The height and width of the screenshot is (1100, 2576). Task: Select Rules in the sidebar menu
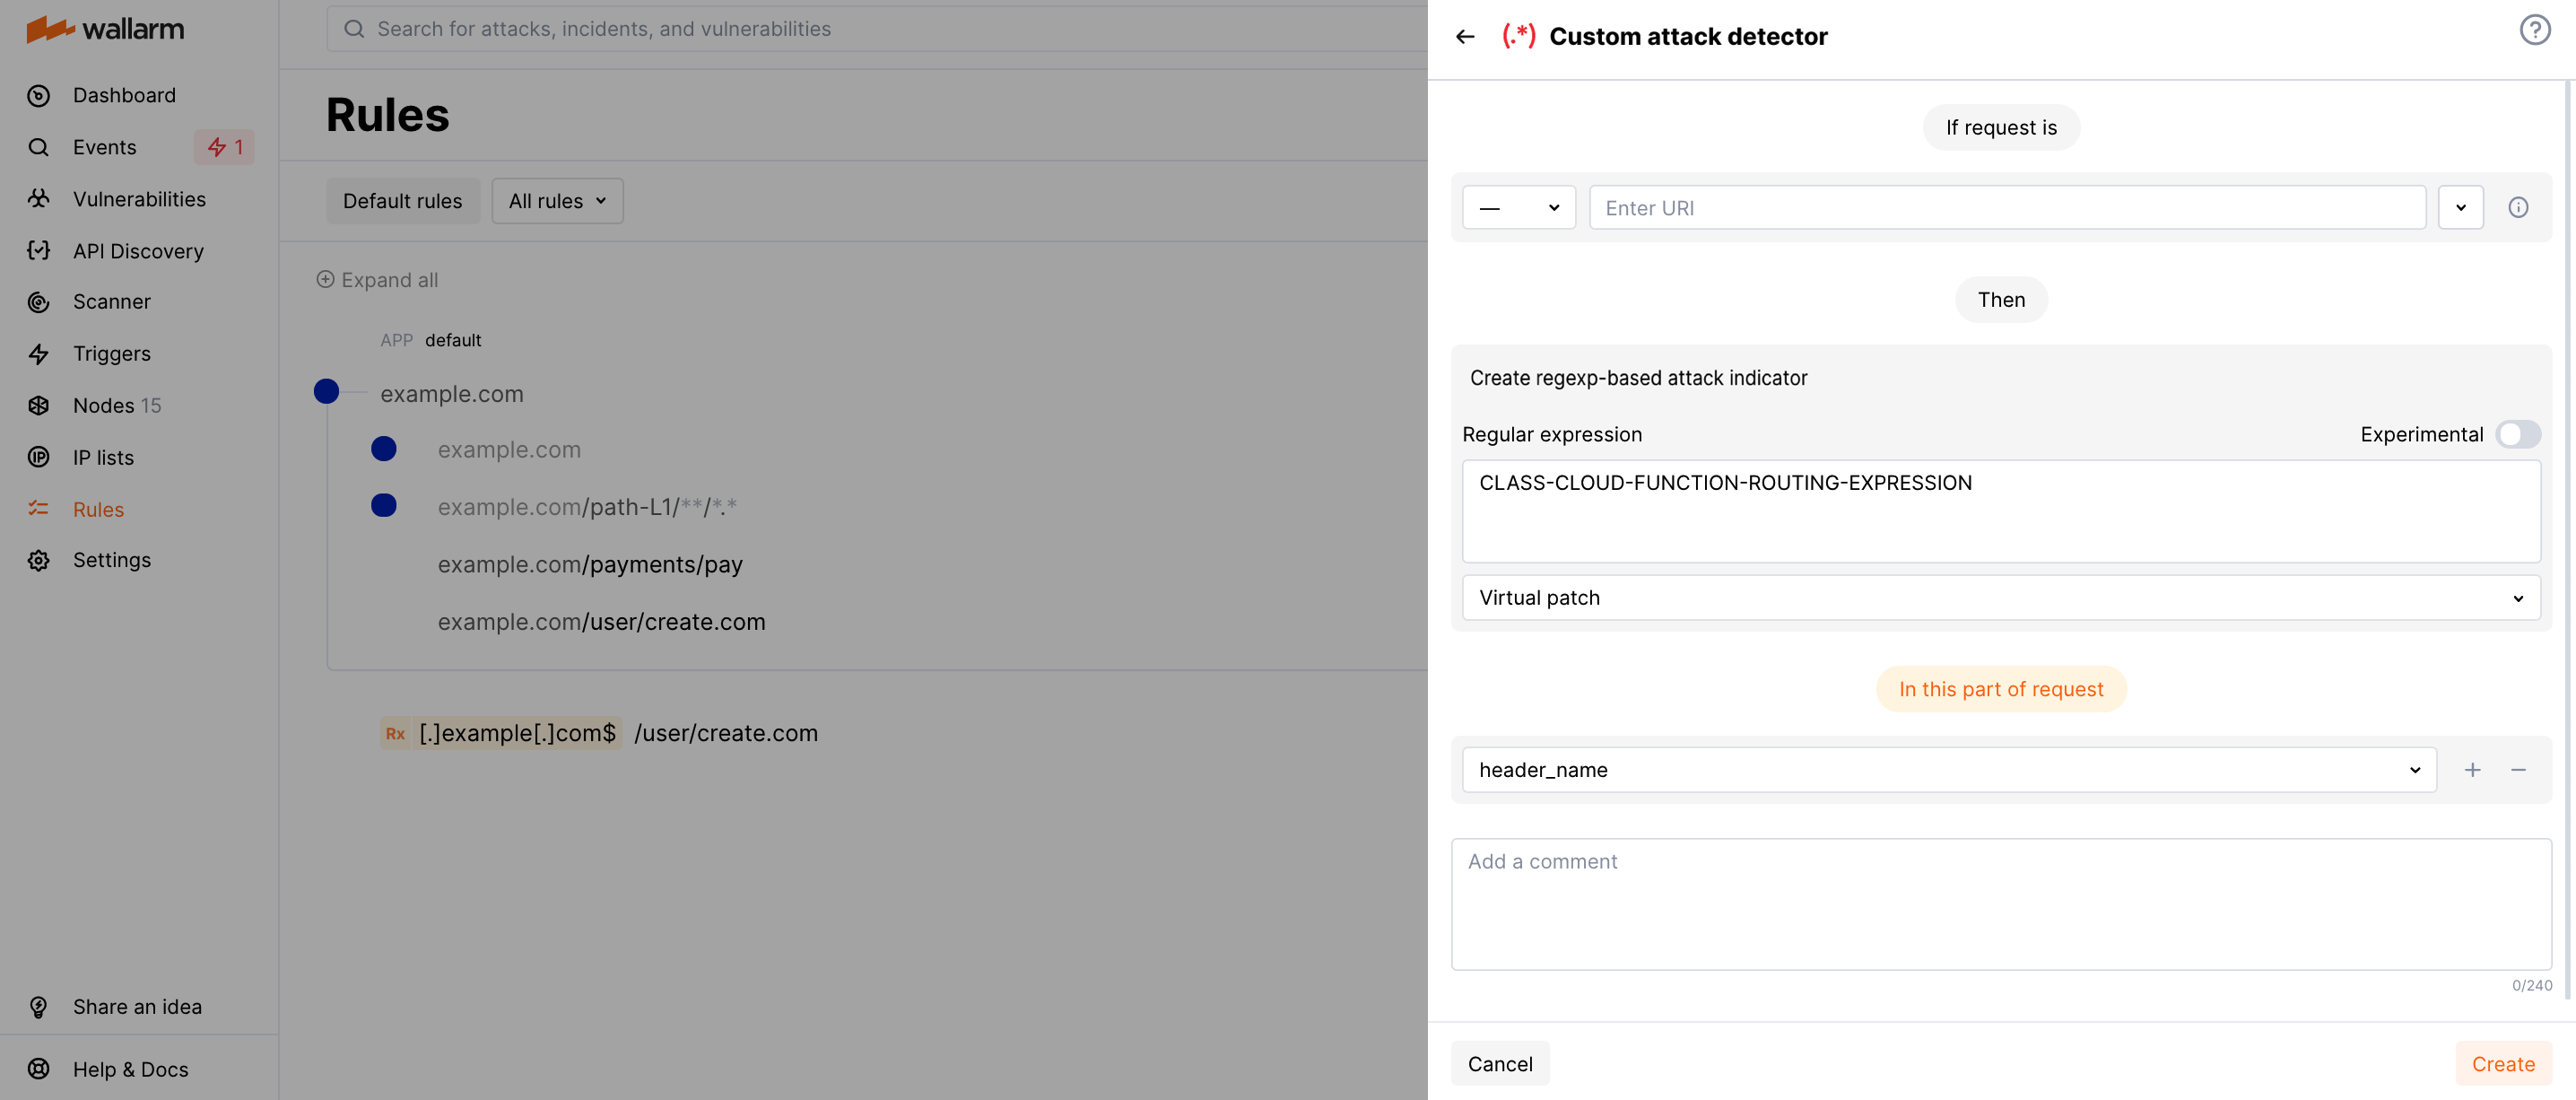click(98, 509)
